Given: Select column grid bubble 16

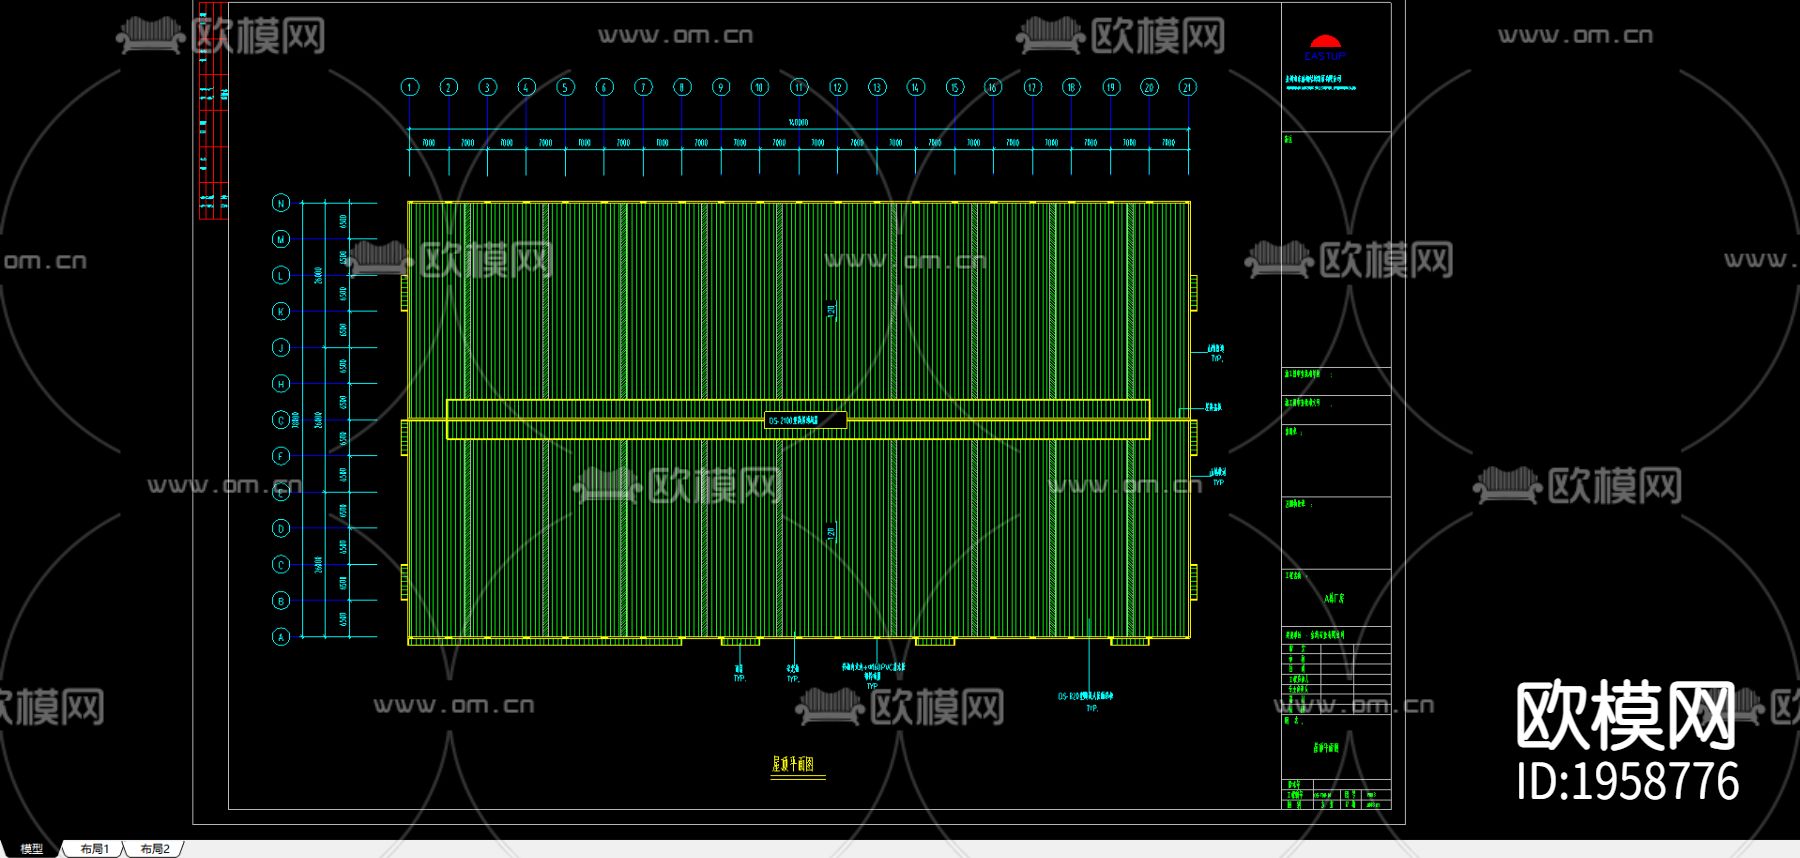Looking at the screenshot, I should tap(993, 87).
